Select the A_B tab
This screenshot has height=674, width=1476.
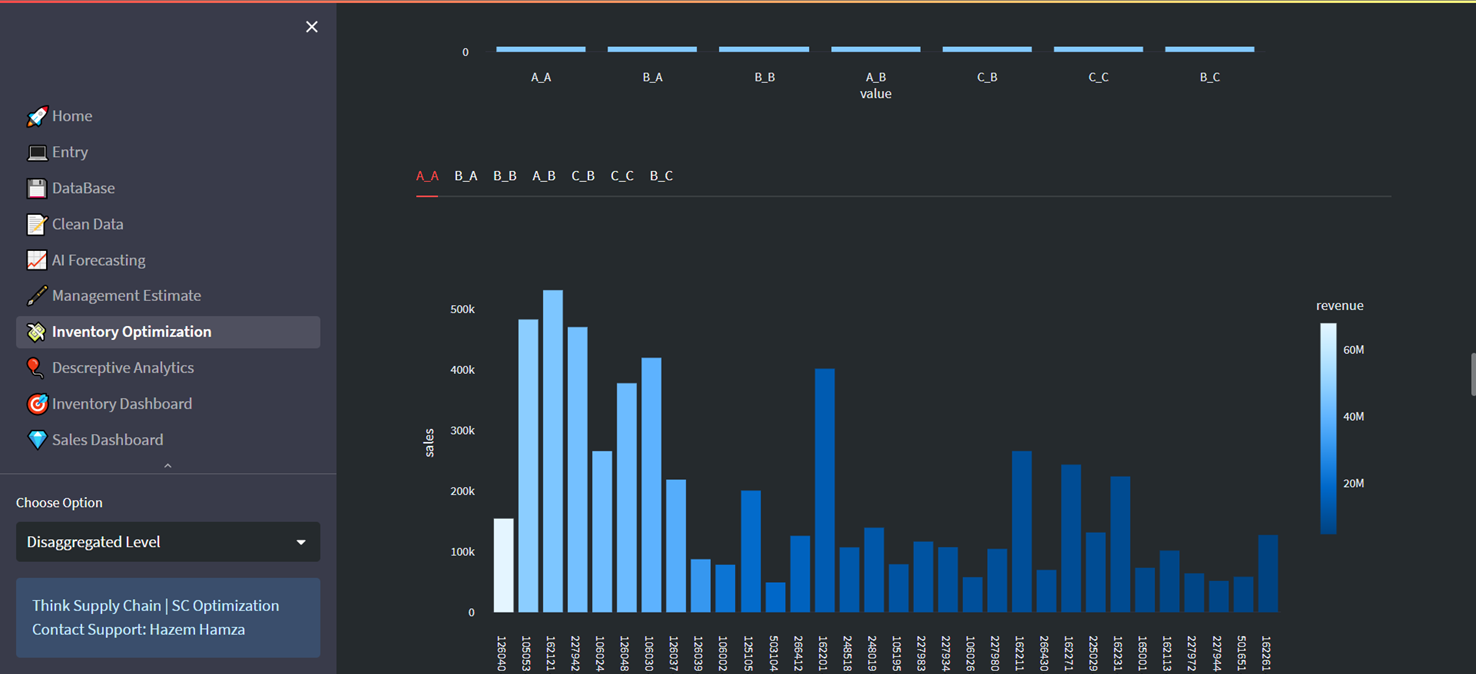[x=543, y=176]
